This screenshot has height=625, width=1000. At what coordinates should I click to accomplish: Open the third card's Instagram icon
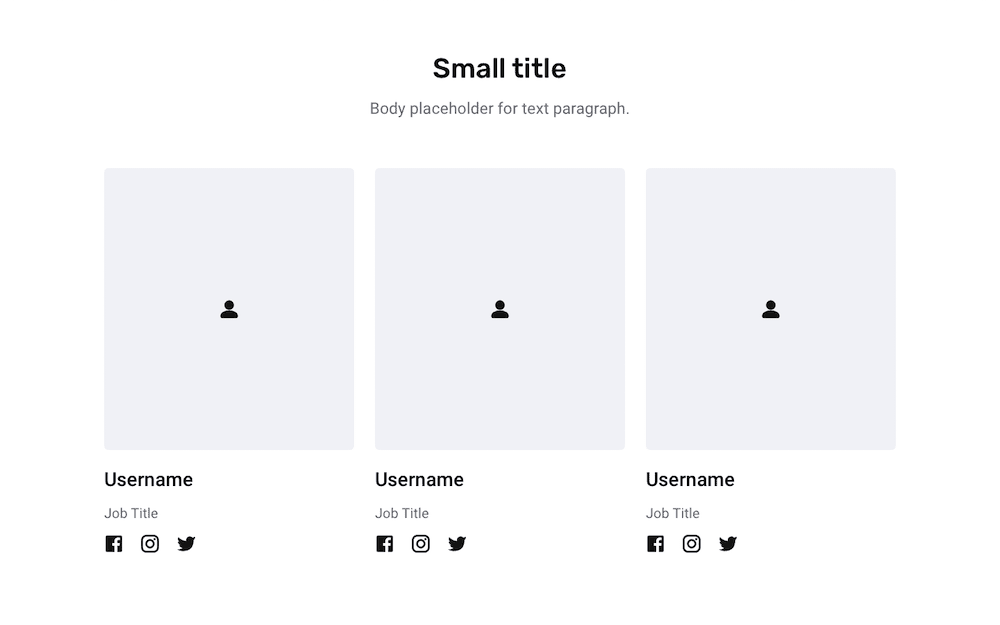[692, 543]
